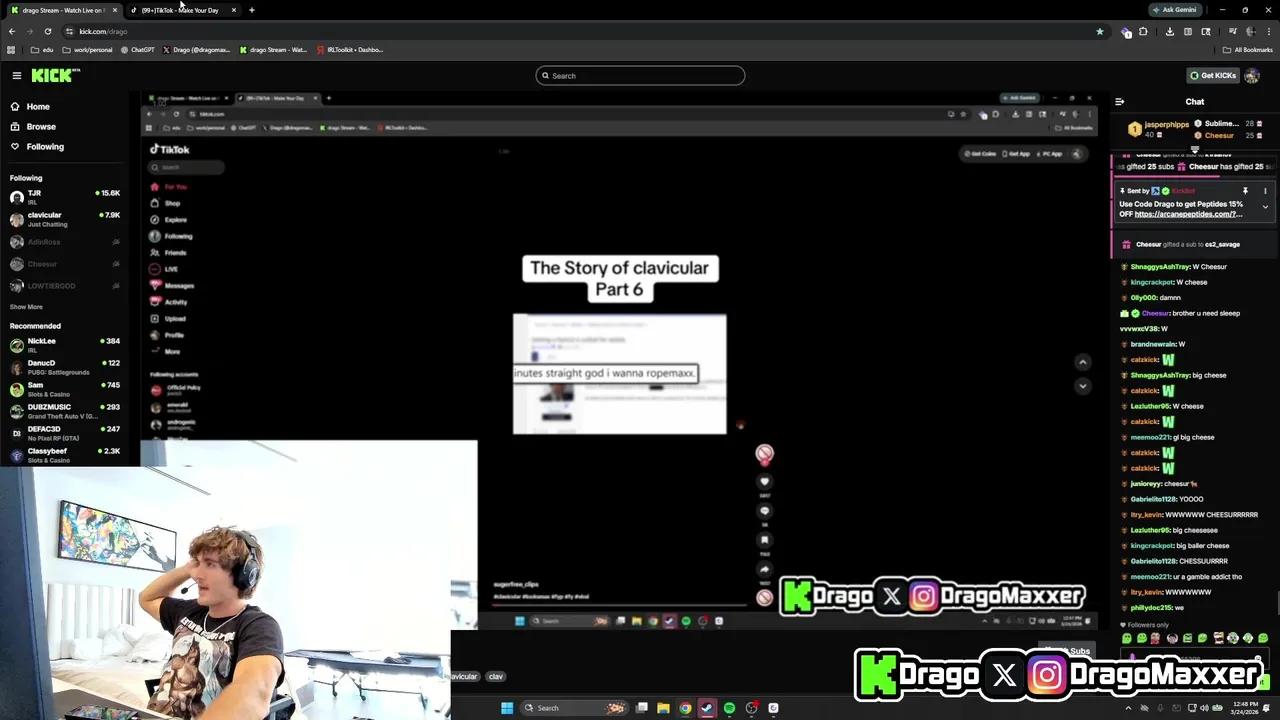
Task: Open TikTok video comments
Action: click(764, 511)
